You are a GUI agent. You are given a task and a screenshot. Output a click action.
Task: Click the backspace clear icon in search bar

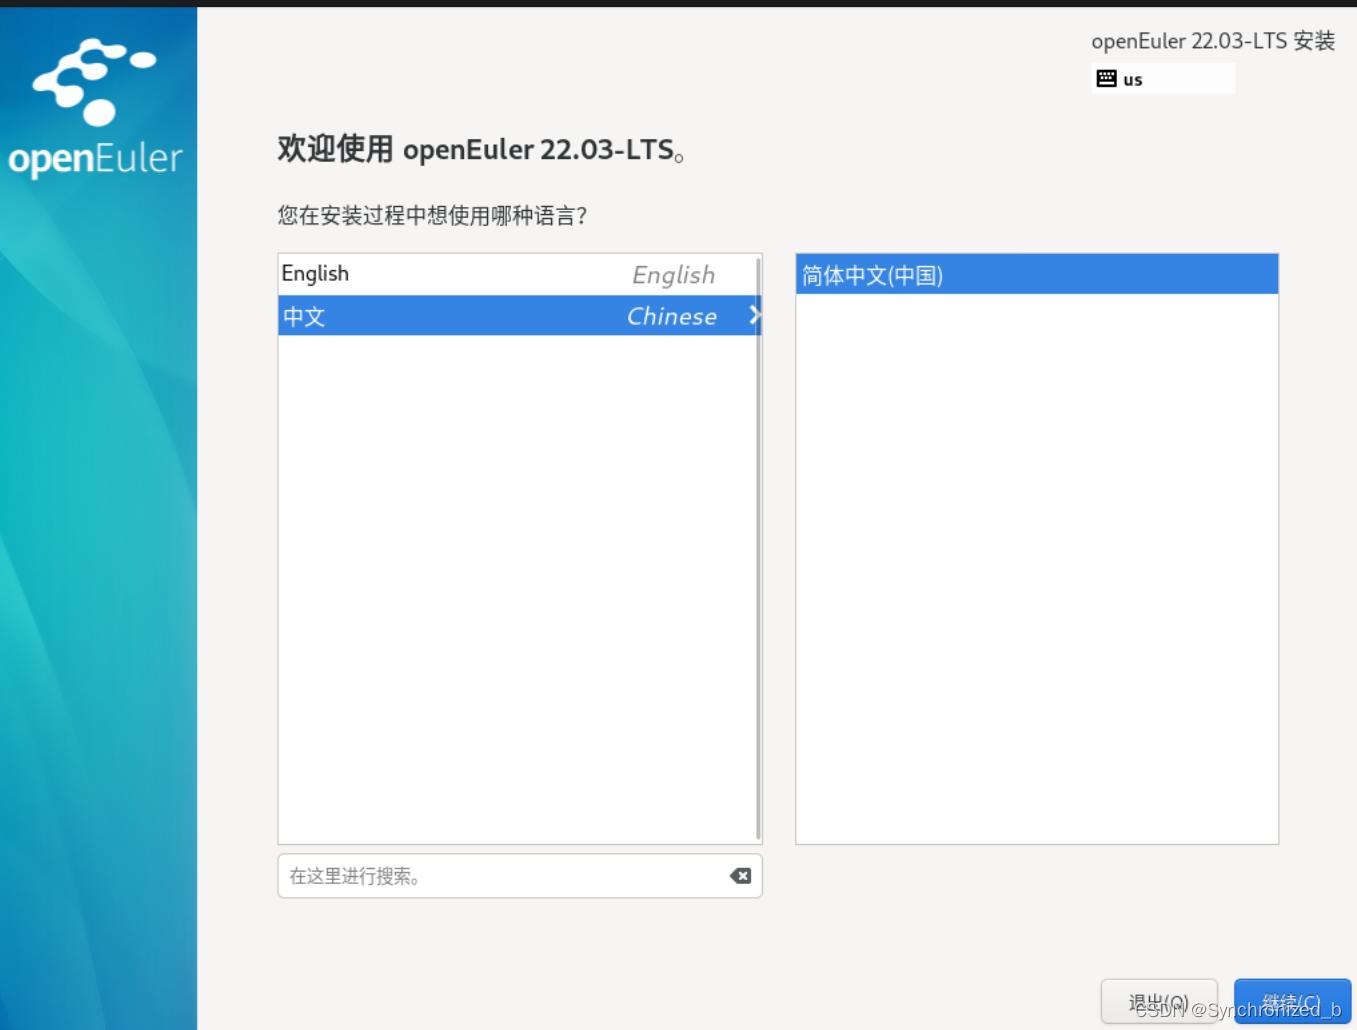(740, 876)
